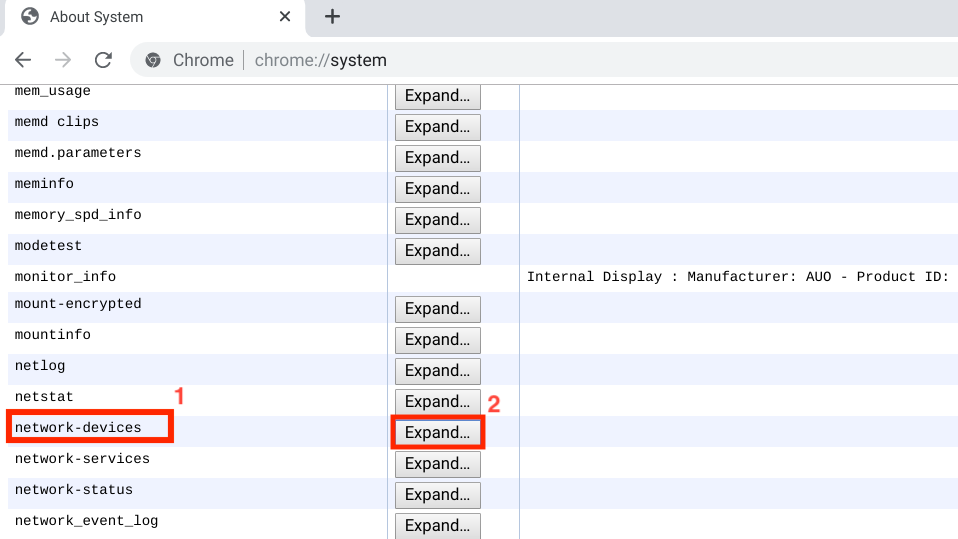Expand the modetest entry
Viewport: 958px width, 539px height.
click(x=437, y=251)
